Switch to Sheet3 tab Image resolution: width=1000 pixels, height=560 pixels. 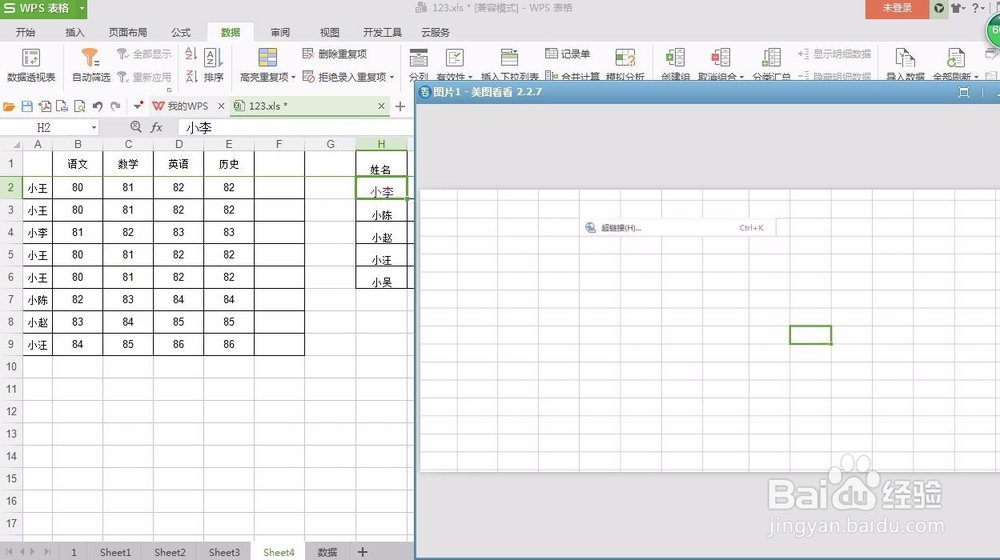[224, 552]
